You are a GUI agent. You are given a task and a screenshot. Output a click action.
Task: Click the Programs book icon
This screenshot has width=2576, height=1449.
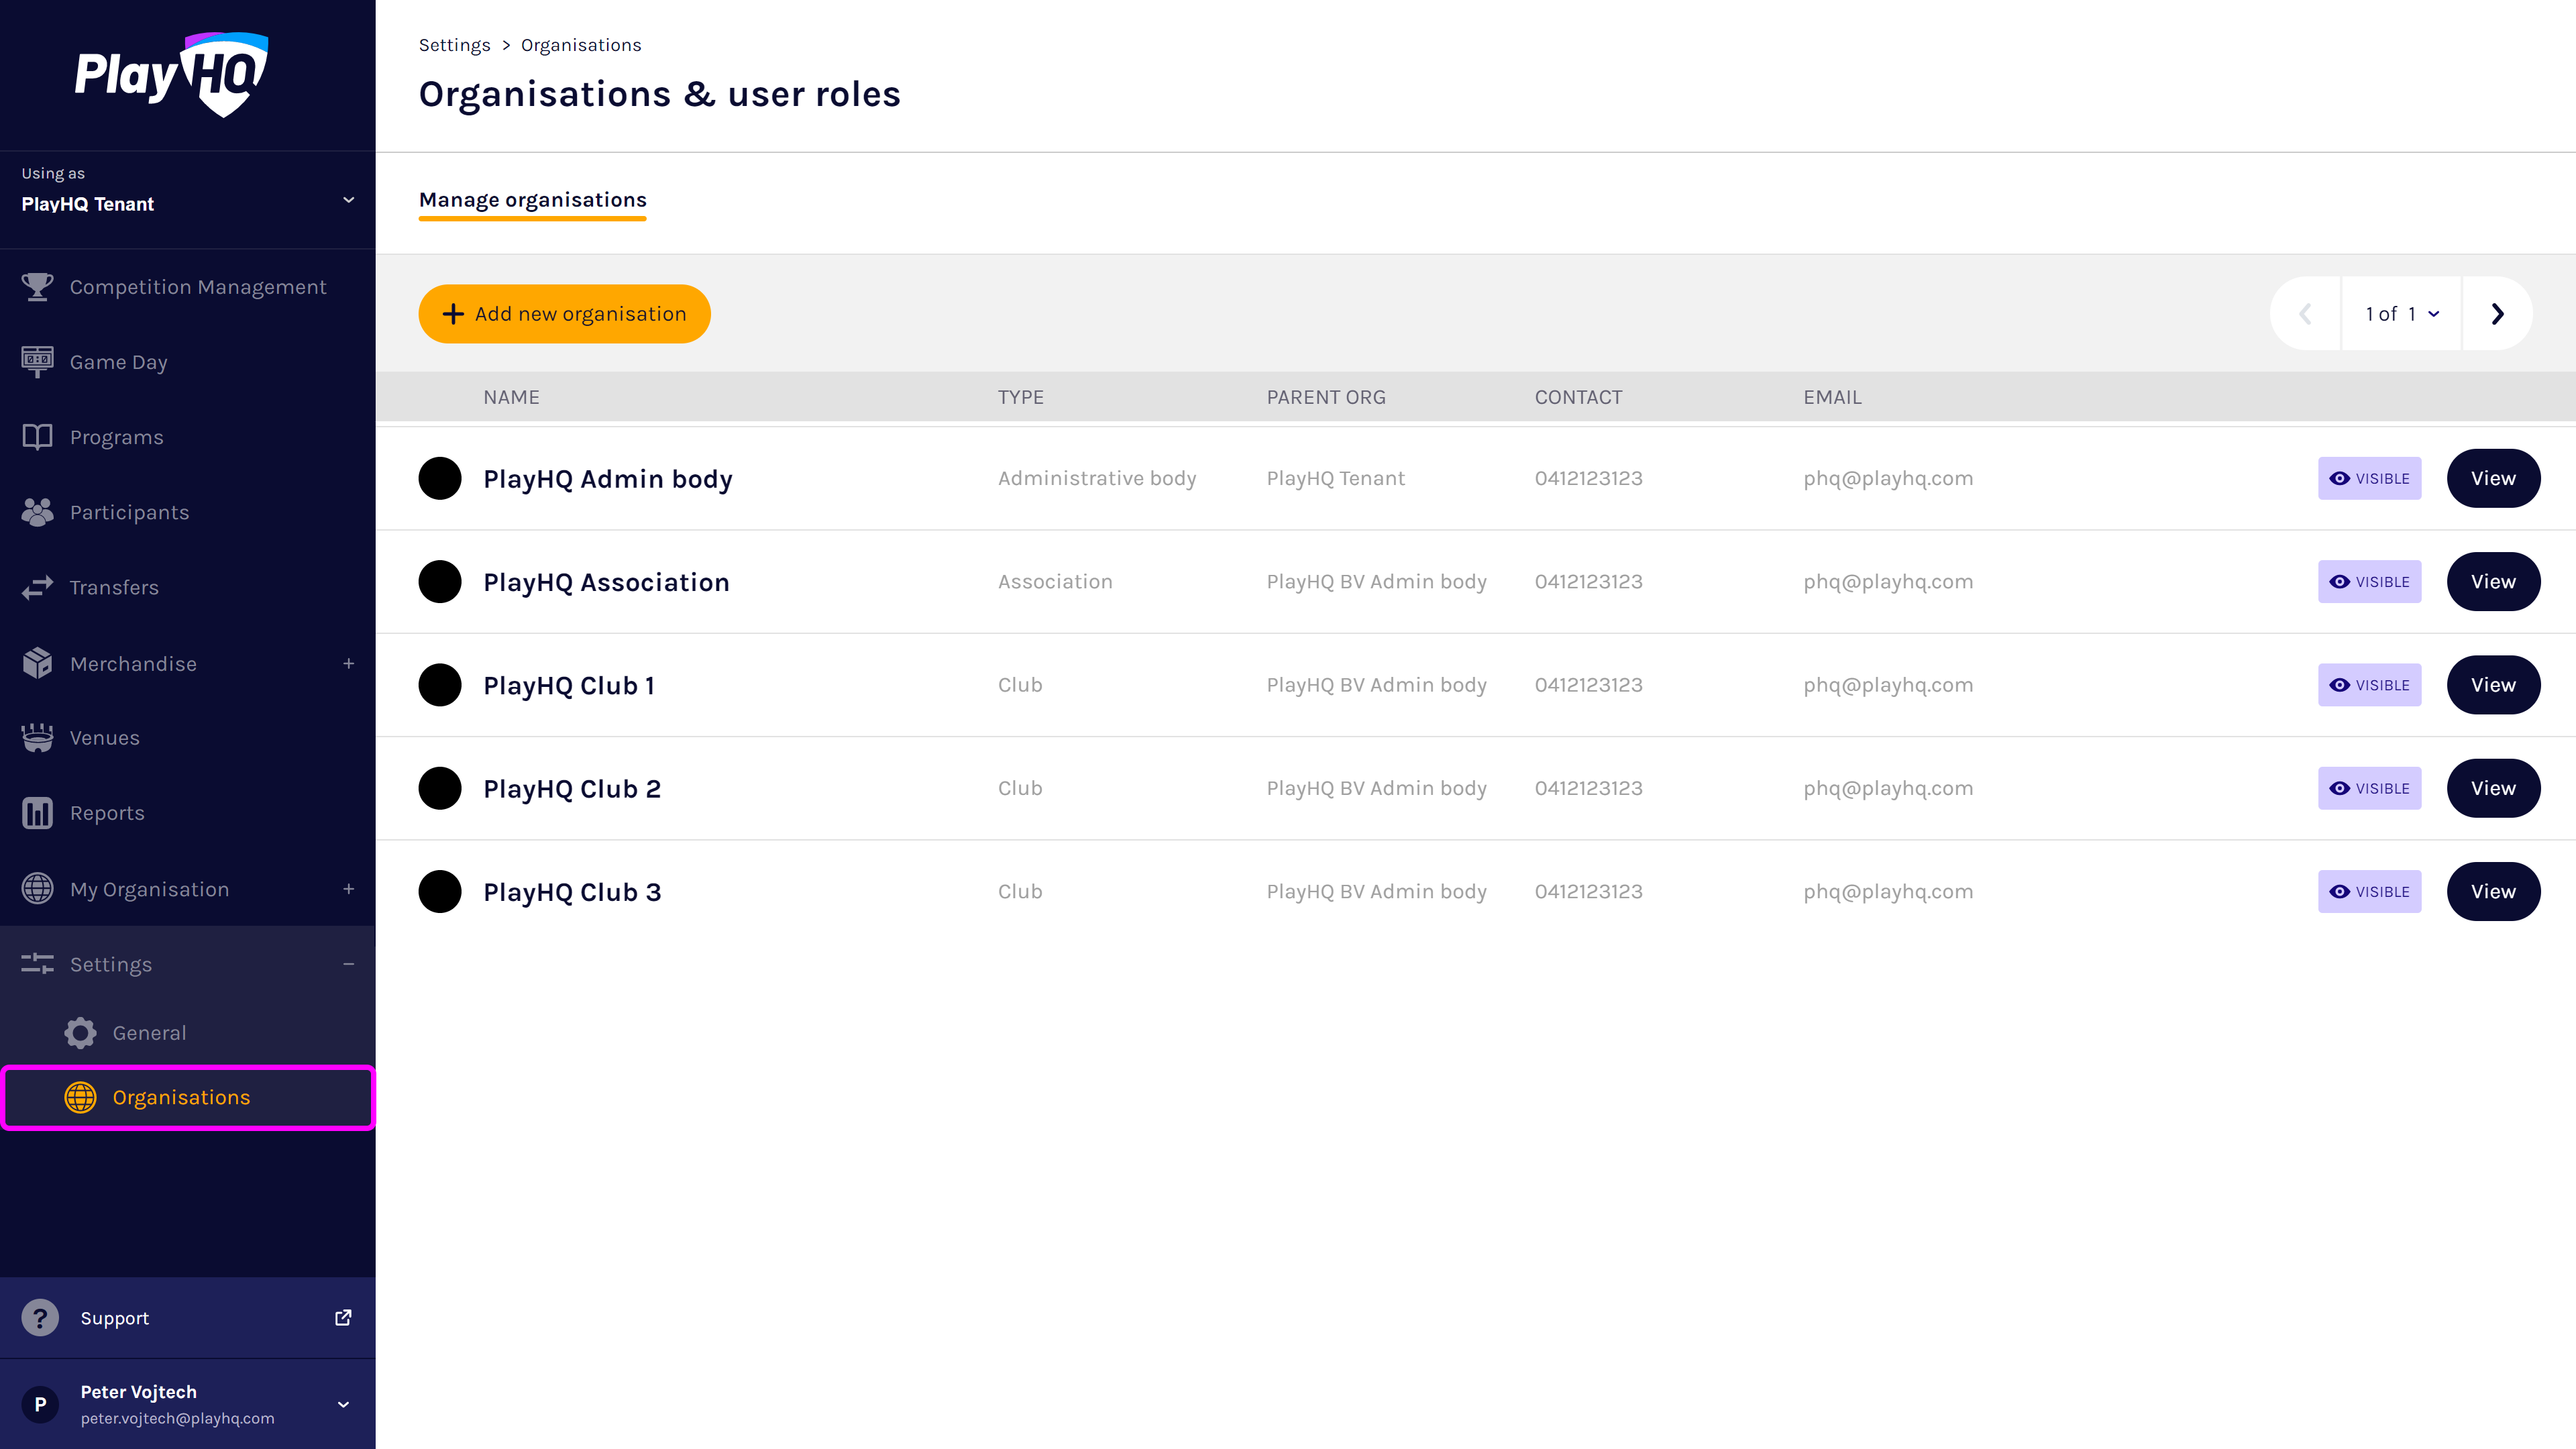tap(37, 437)
